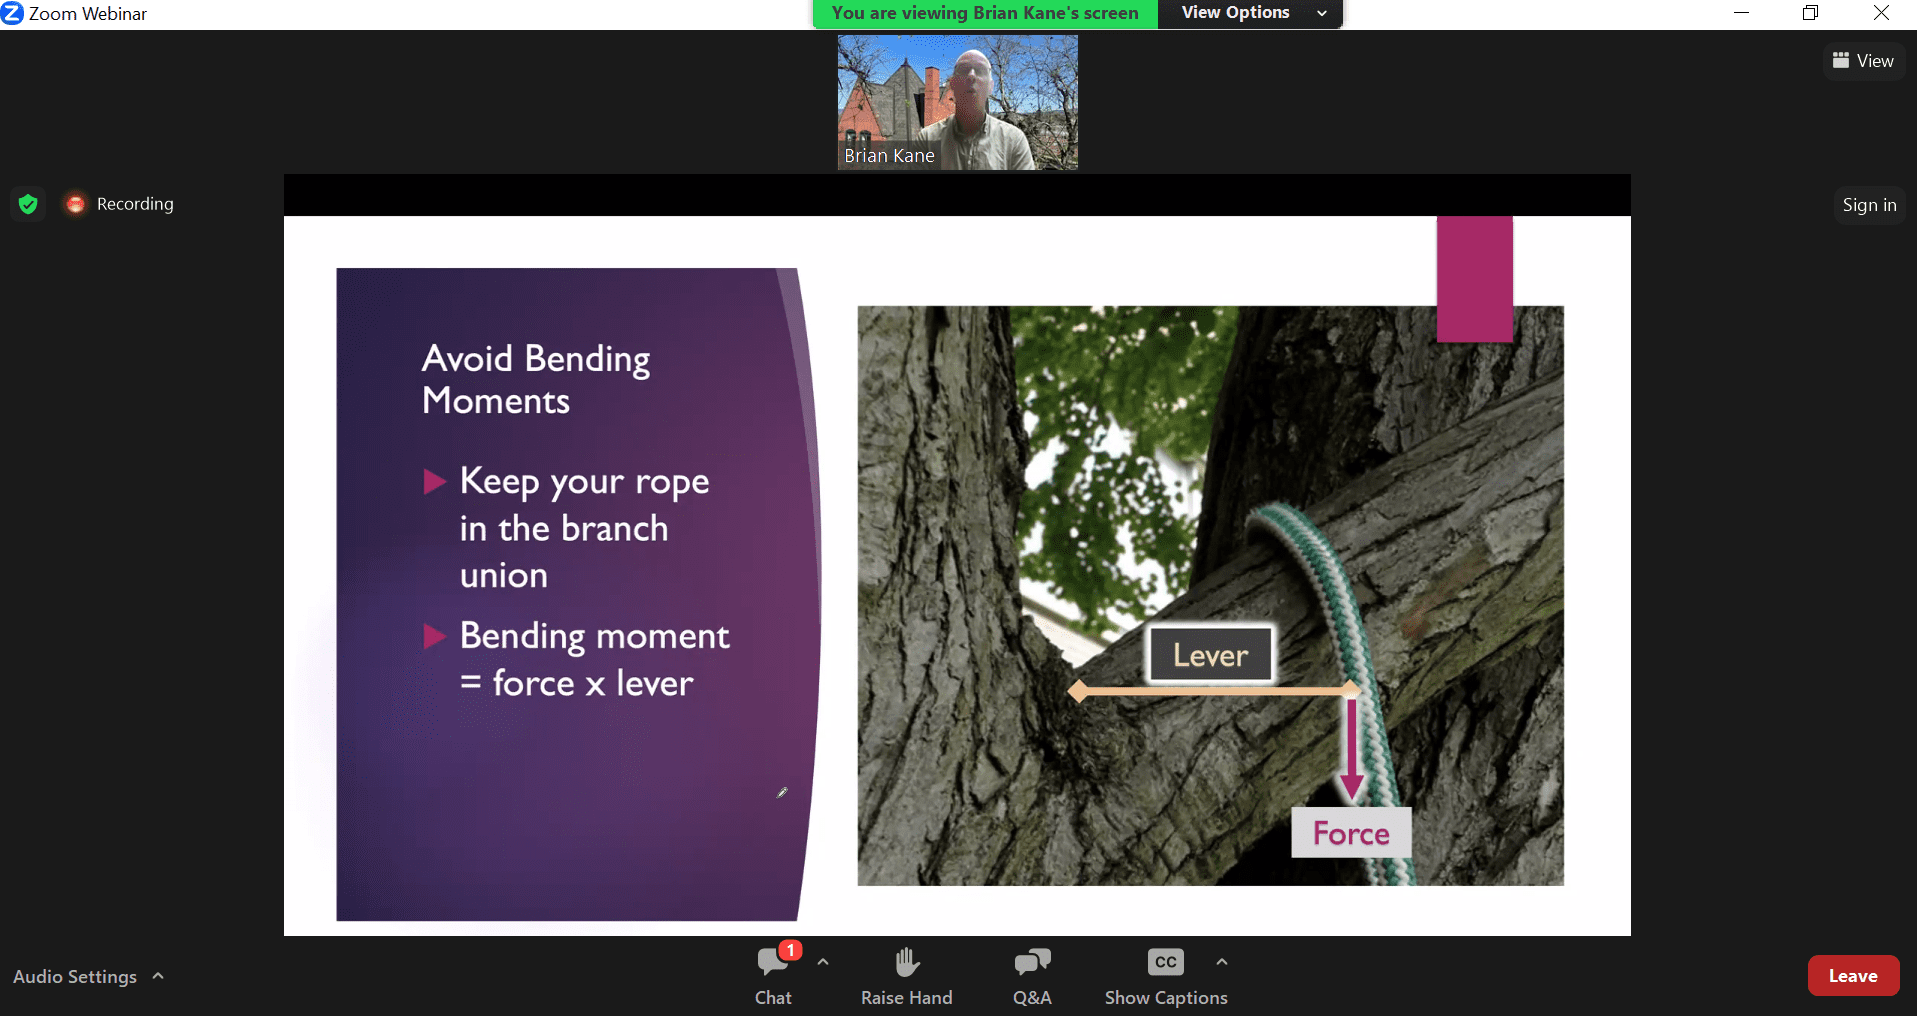Click the unread chat notification badge
1917x1016 pixels.
click(x=790, y=950)
